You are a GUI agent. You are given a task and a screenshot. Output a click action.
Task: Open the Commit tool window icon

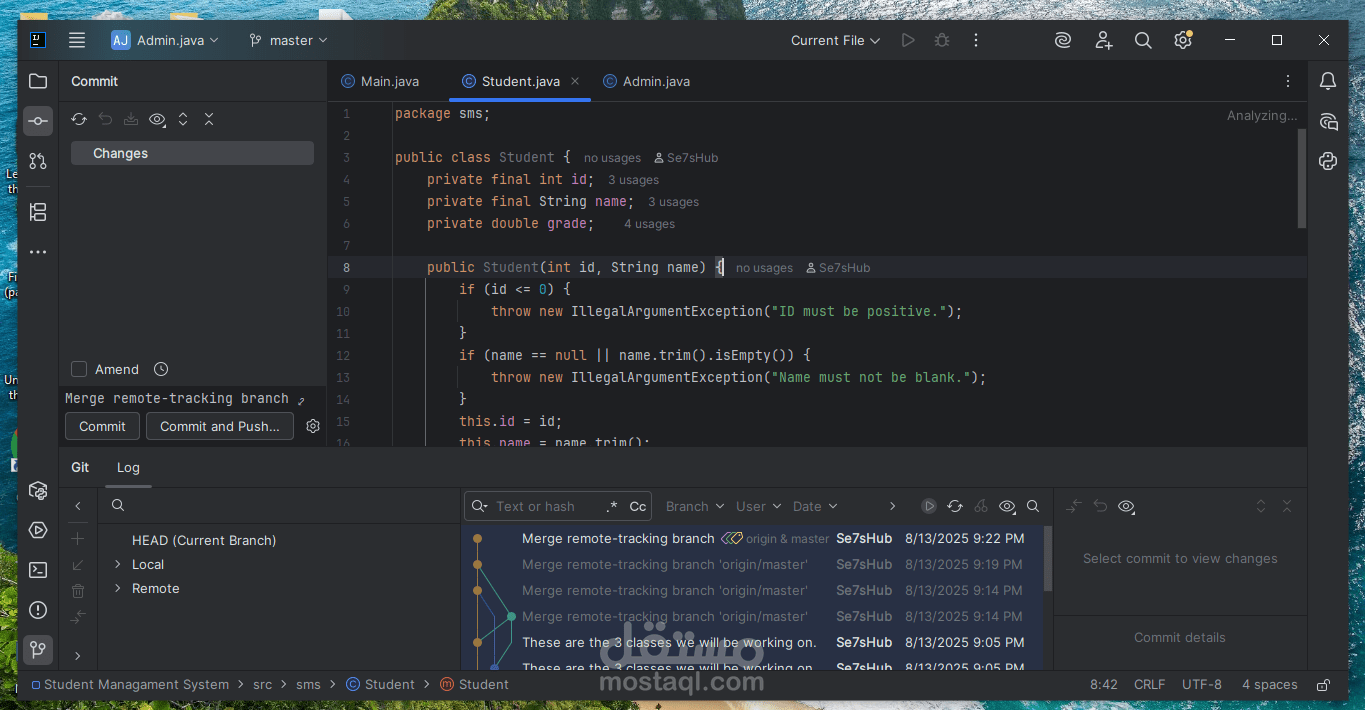pyautogui.click(x=38, y=121)
